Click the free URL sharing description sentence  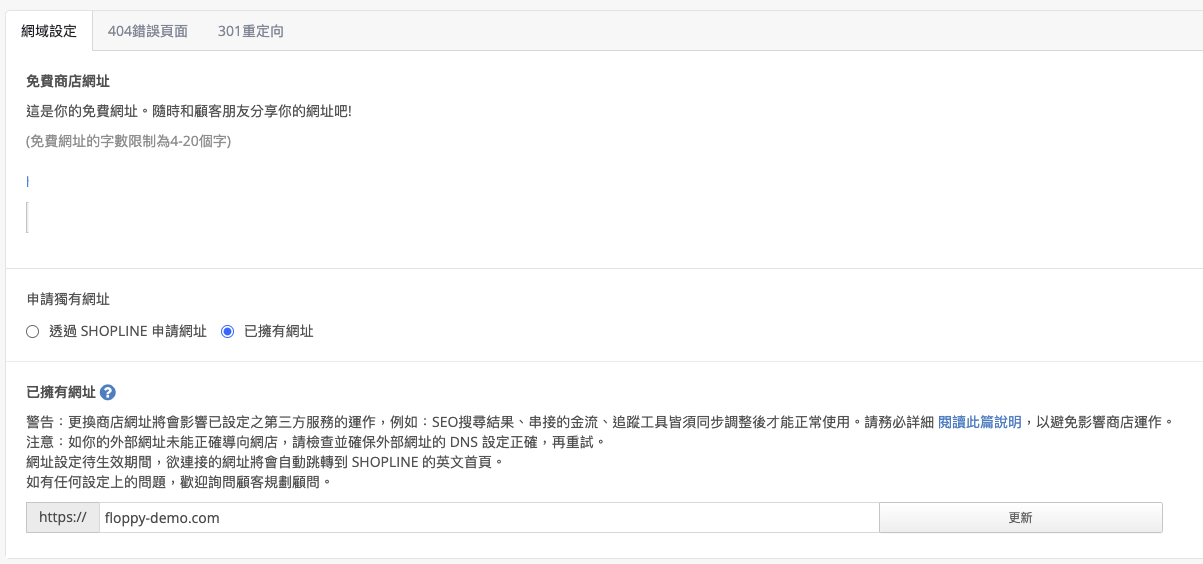(x=189, y=111)
